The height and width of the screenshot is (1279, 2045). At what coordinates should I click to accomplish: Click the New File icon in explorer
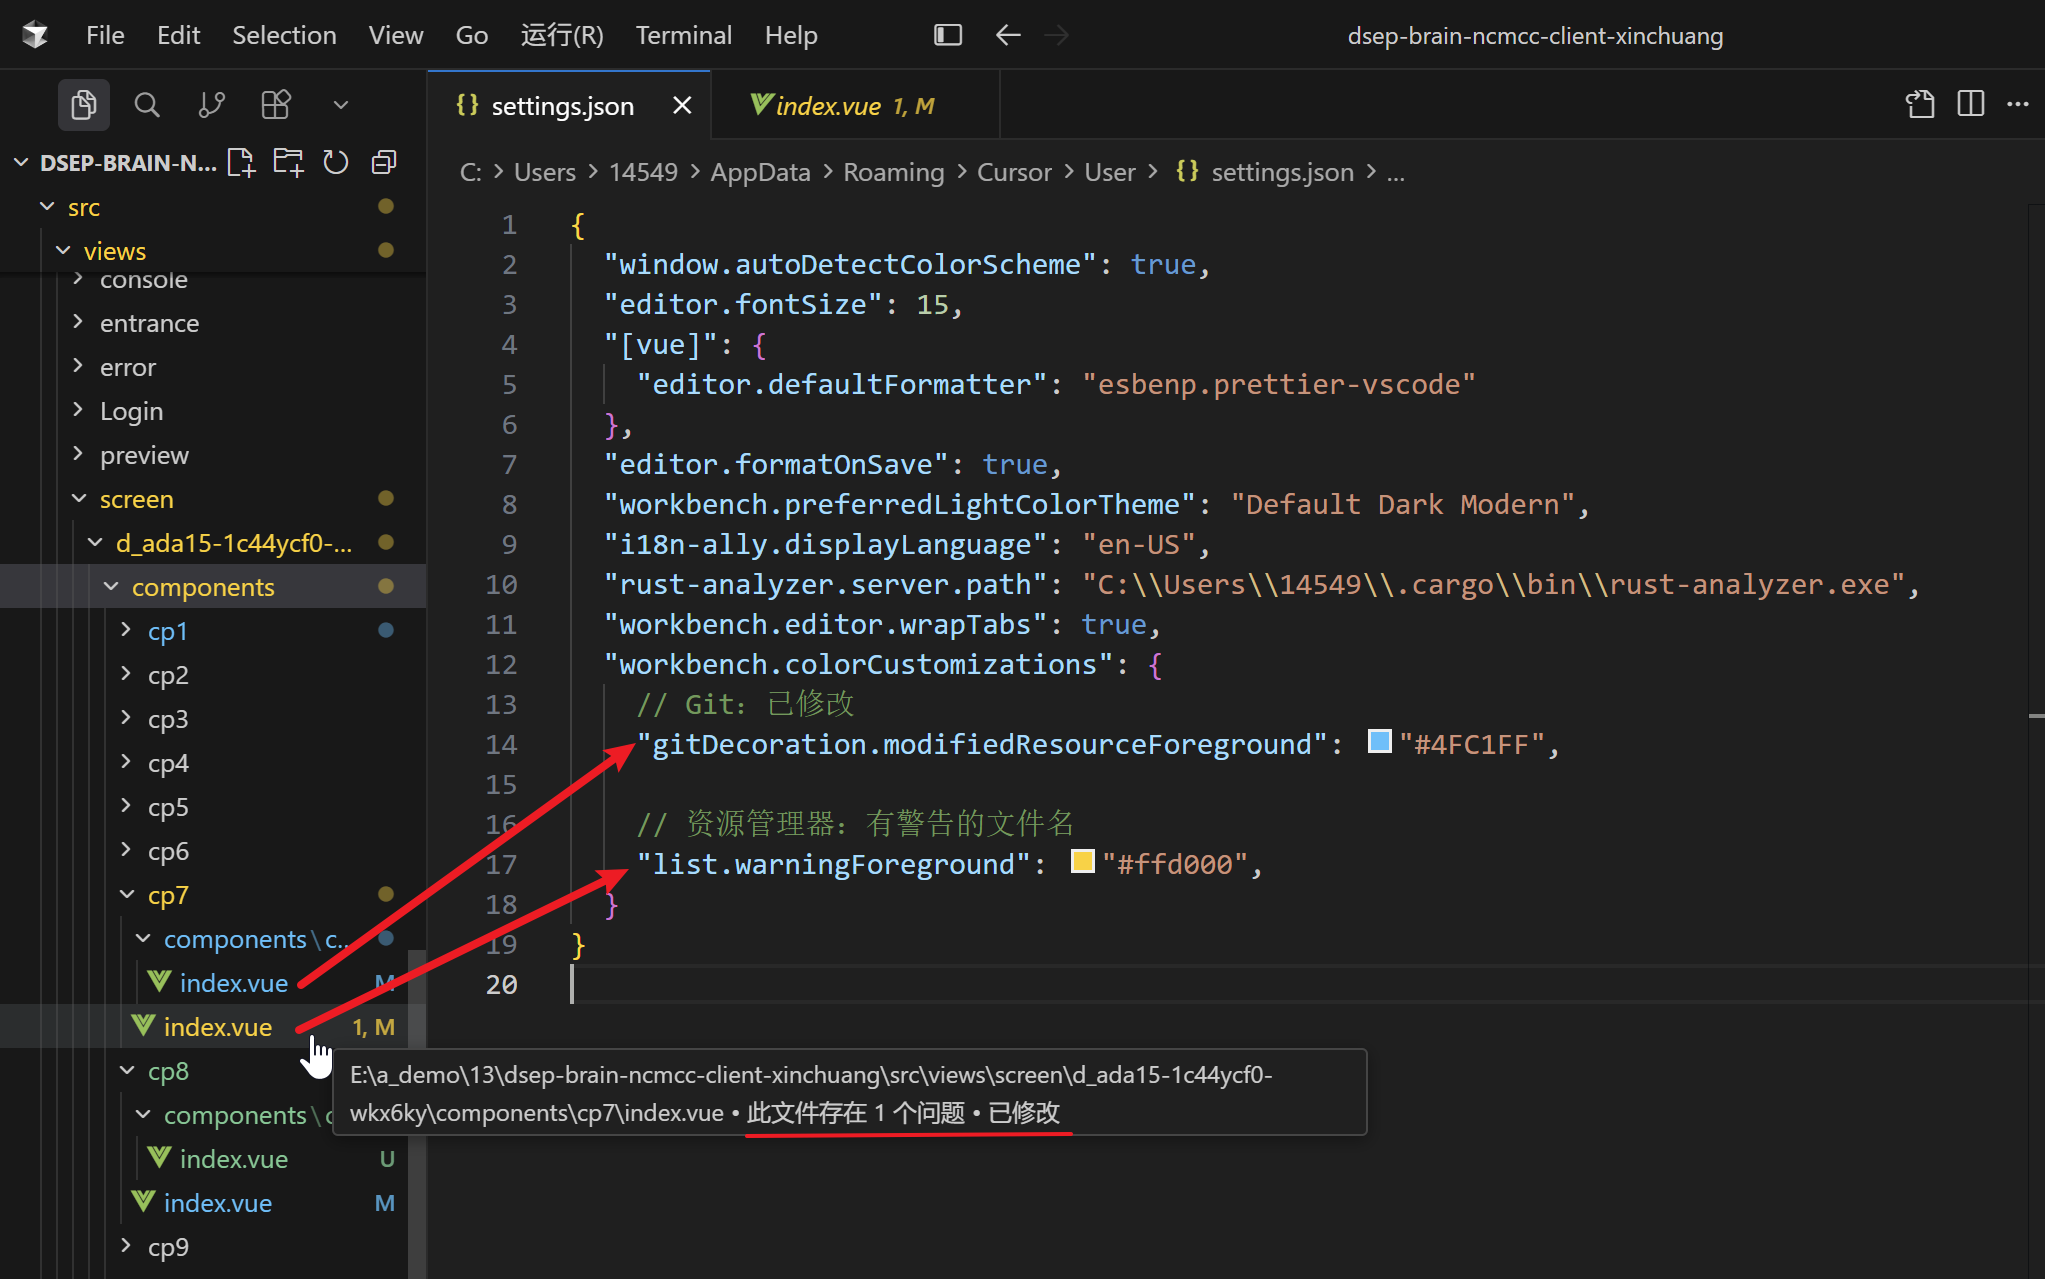coord(241,162)
